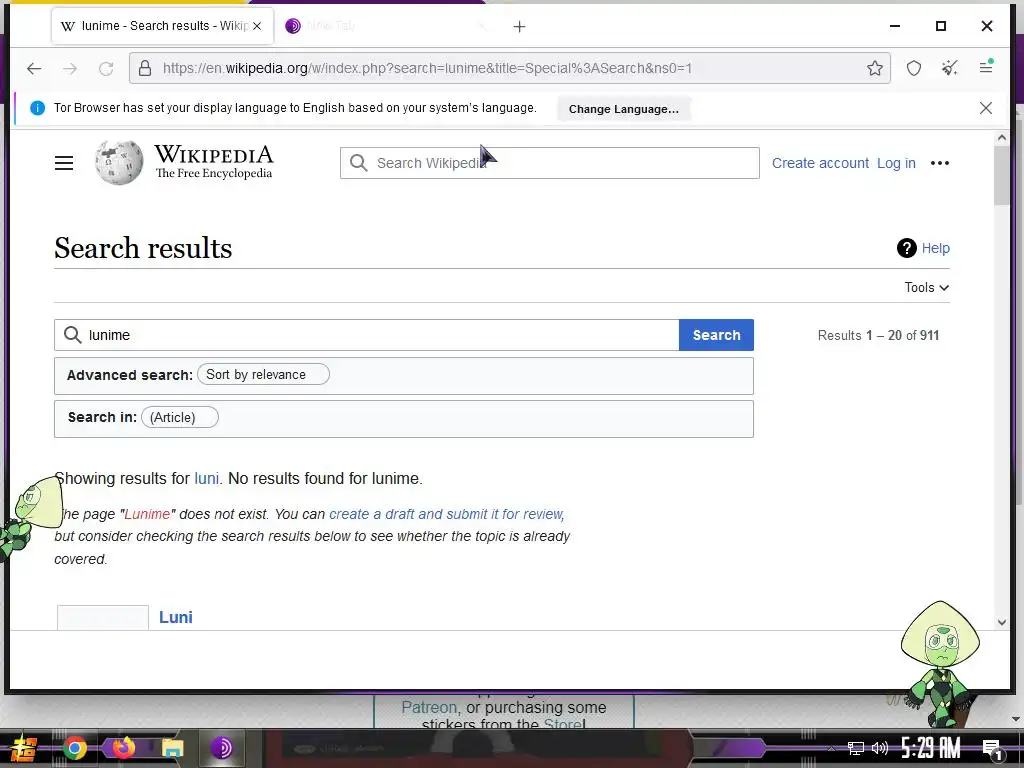Click the blue Search button
Viewport: 1024px width, 768px height.
(716, 335)
